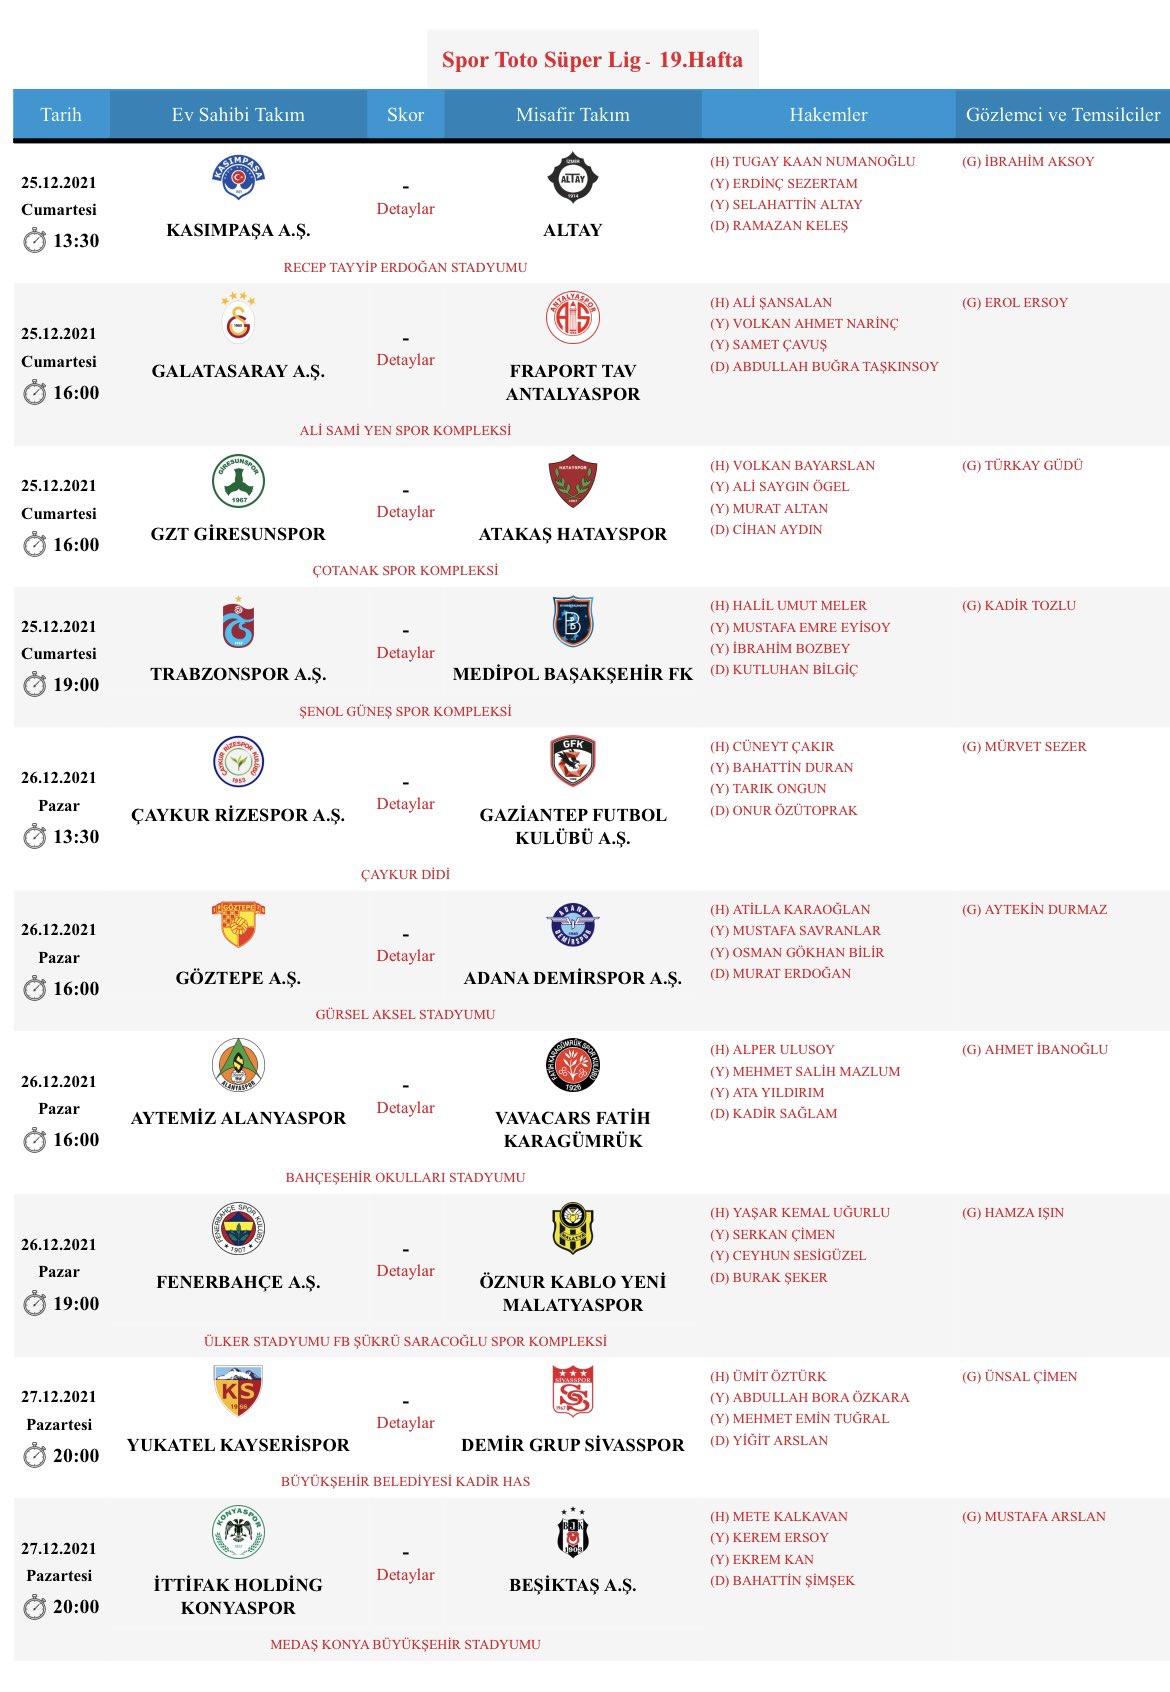Click the Galatasaray club logo

pos(238,318)
